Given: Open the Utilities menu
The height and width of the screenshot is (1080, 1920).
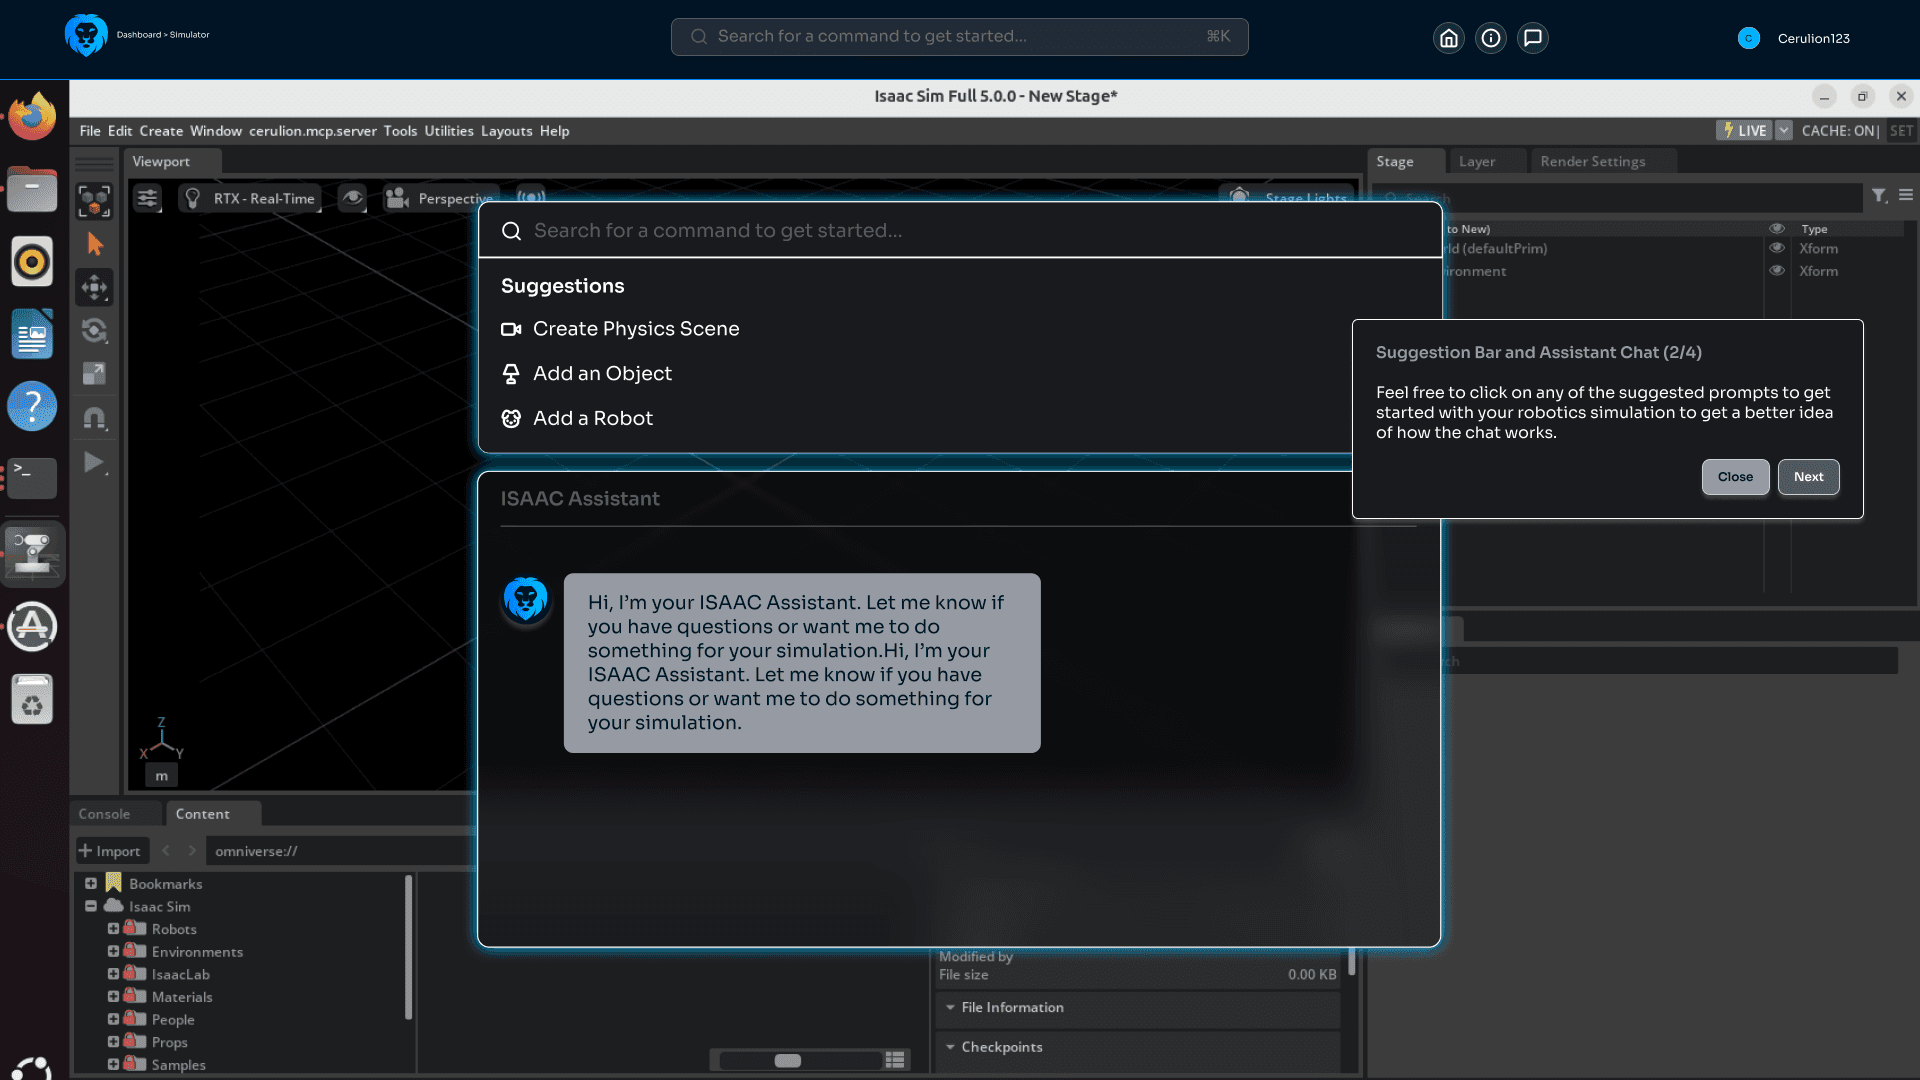Looking at the screenshot, I should [448, 131].
